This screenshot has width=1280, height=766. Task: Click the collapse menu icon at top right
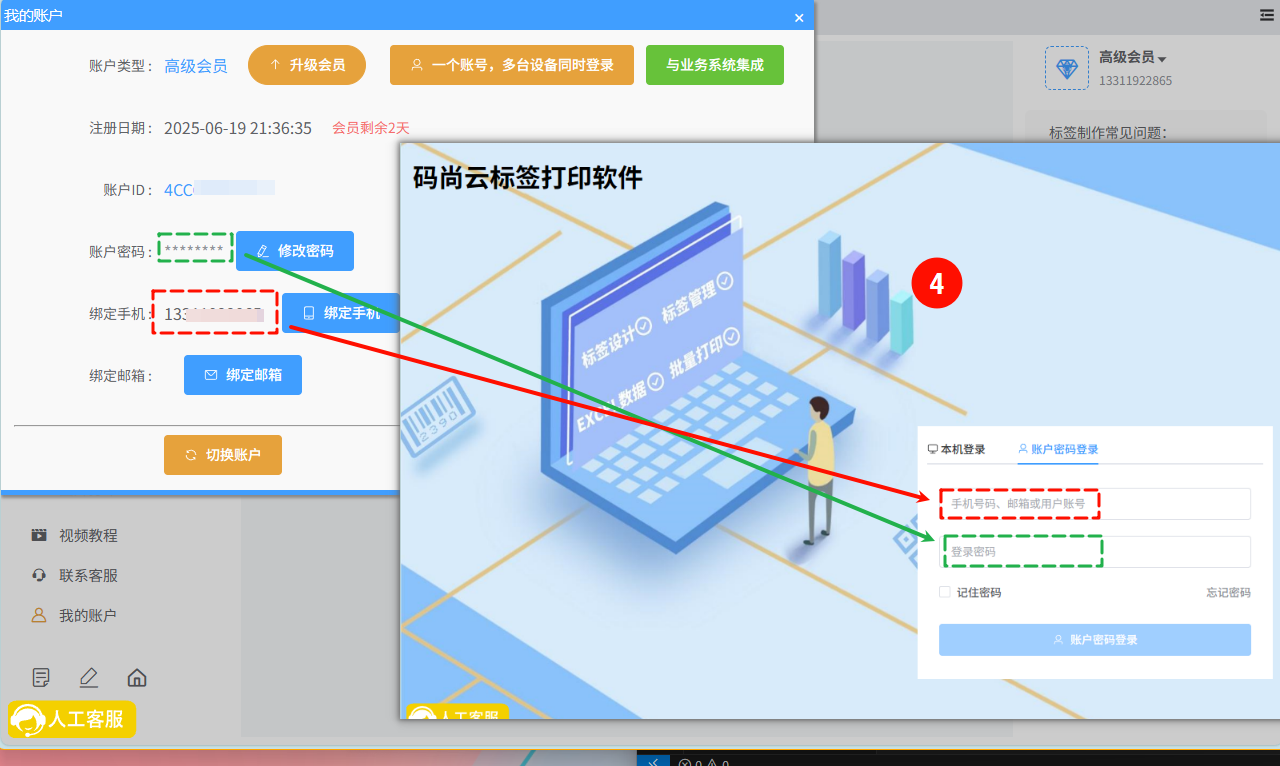1267,15
